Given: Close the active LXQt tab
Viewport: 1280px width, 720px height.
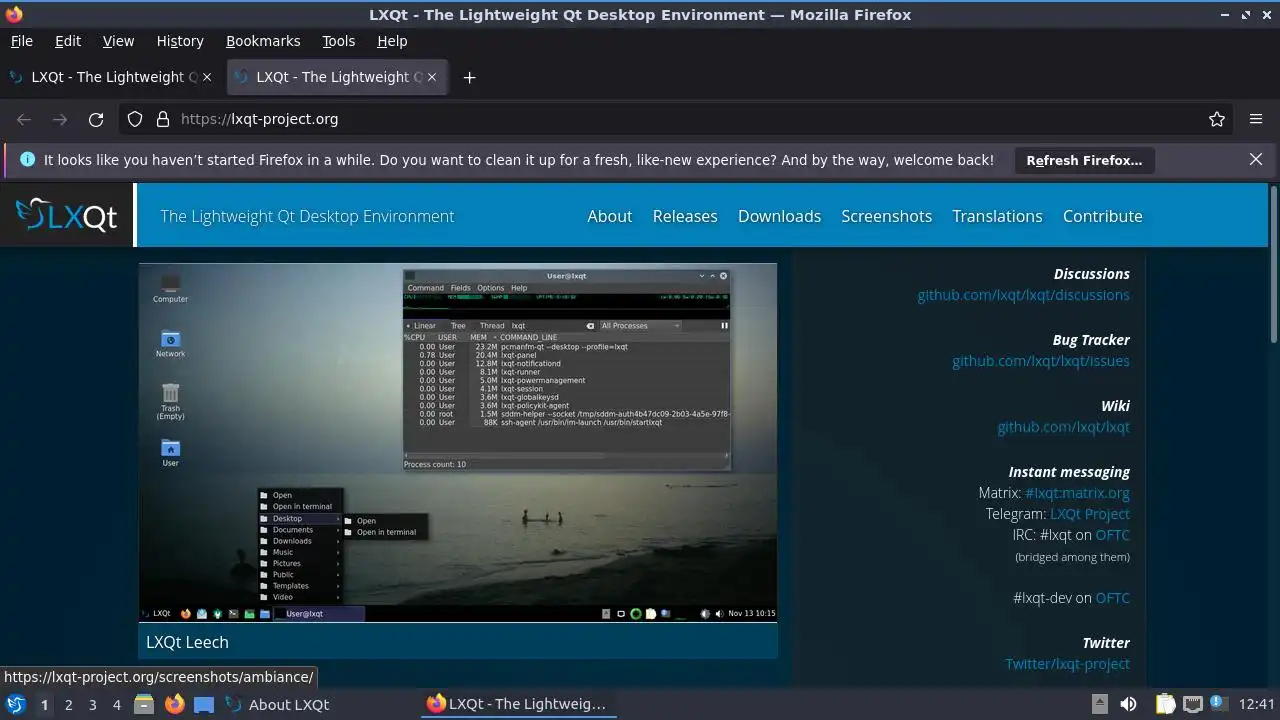Looking at the screenshot, I should click(433, 77).
